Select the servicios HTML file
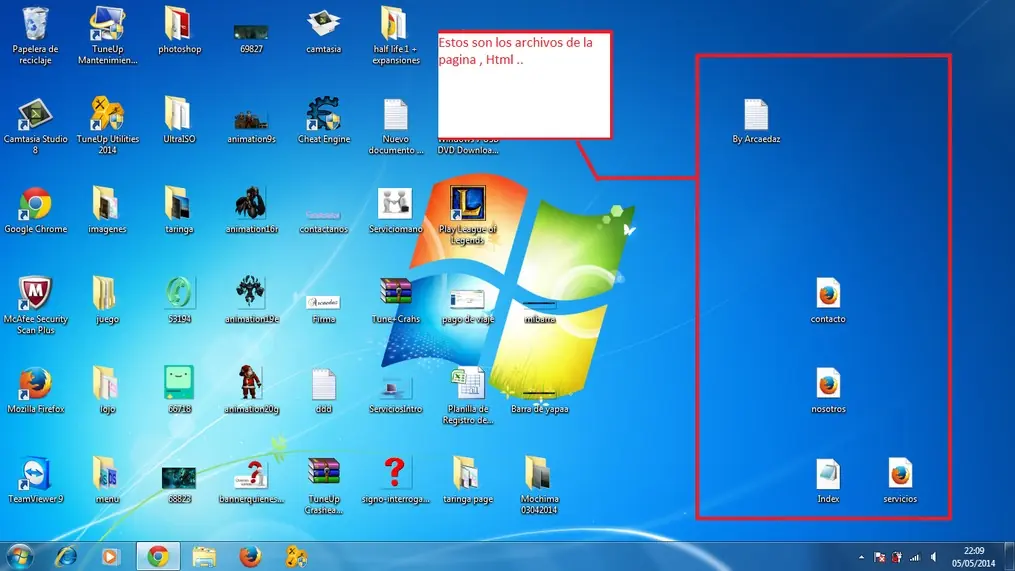 (900, 475)
